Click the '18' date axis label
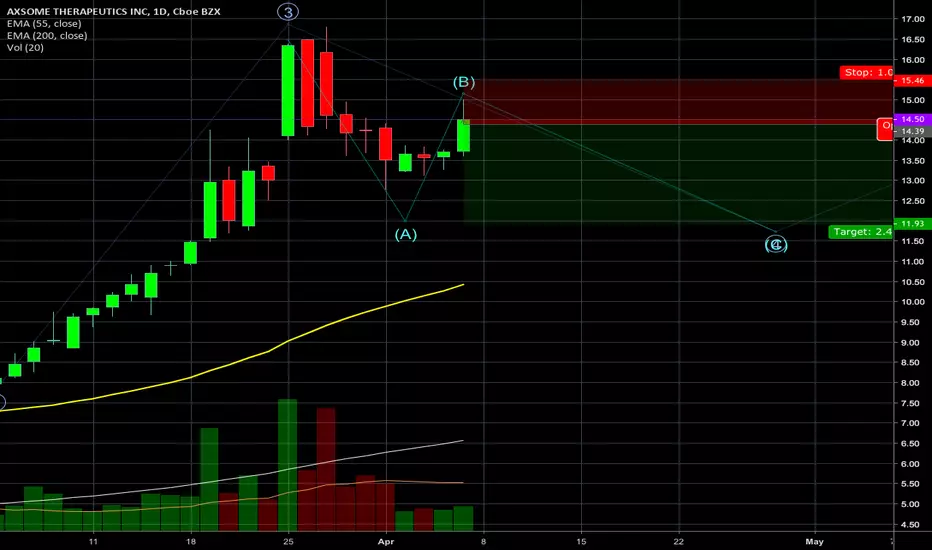This screenshot has width=932, height=550. click(191, 542)
